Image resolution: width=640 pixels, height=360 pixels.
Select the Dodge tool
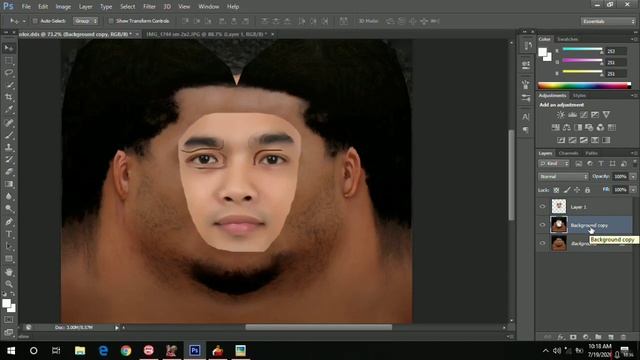9,209
